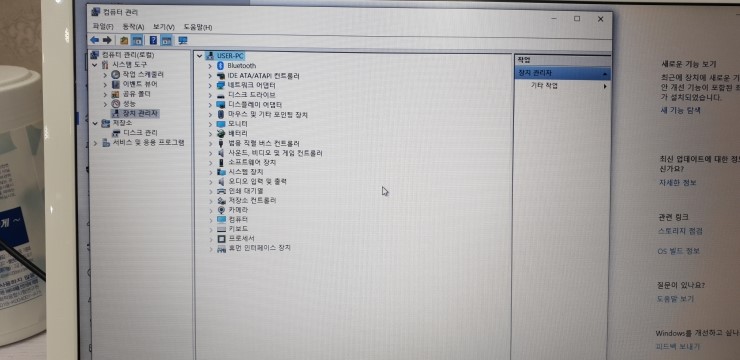Viewport: 740px width, 360px height.
Task: Expand the 컴퓨터 category in the device list
Action: (x=210, y=219)
